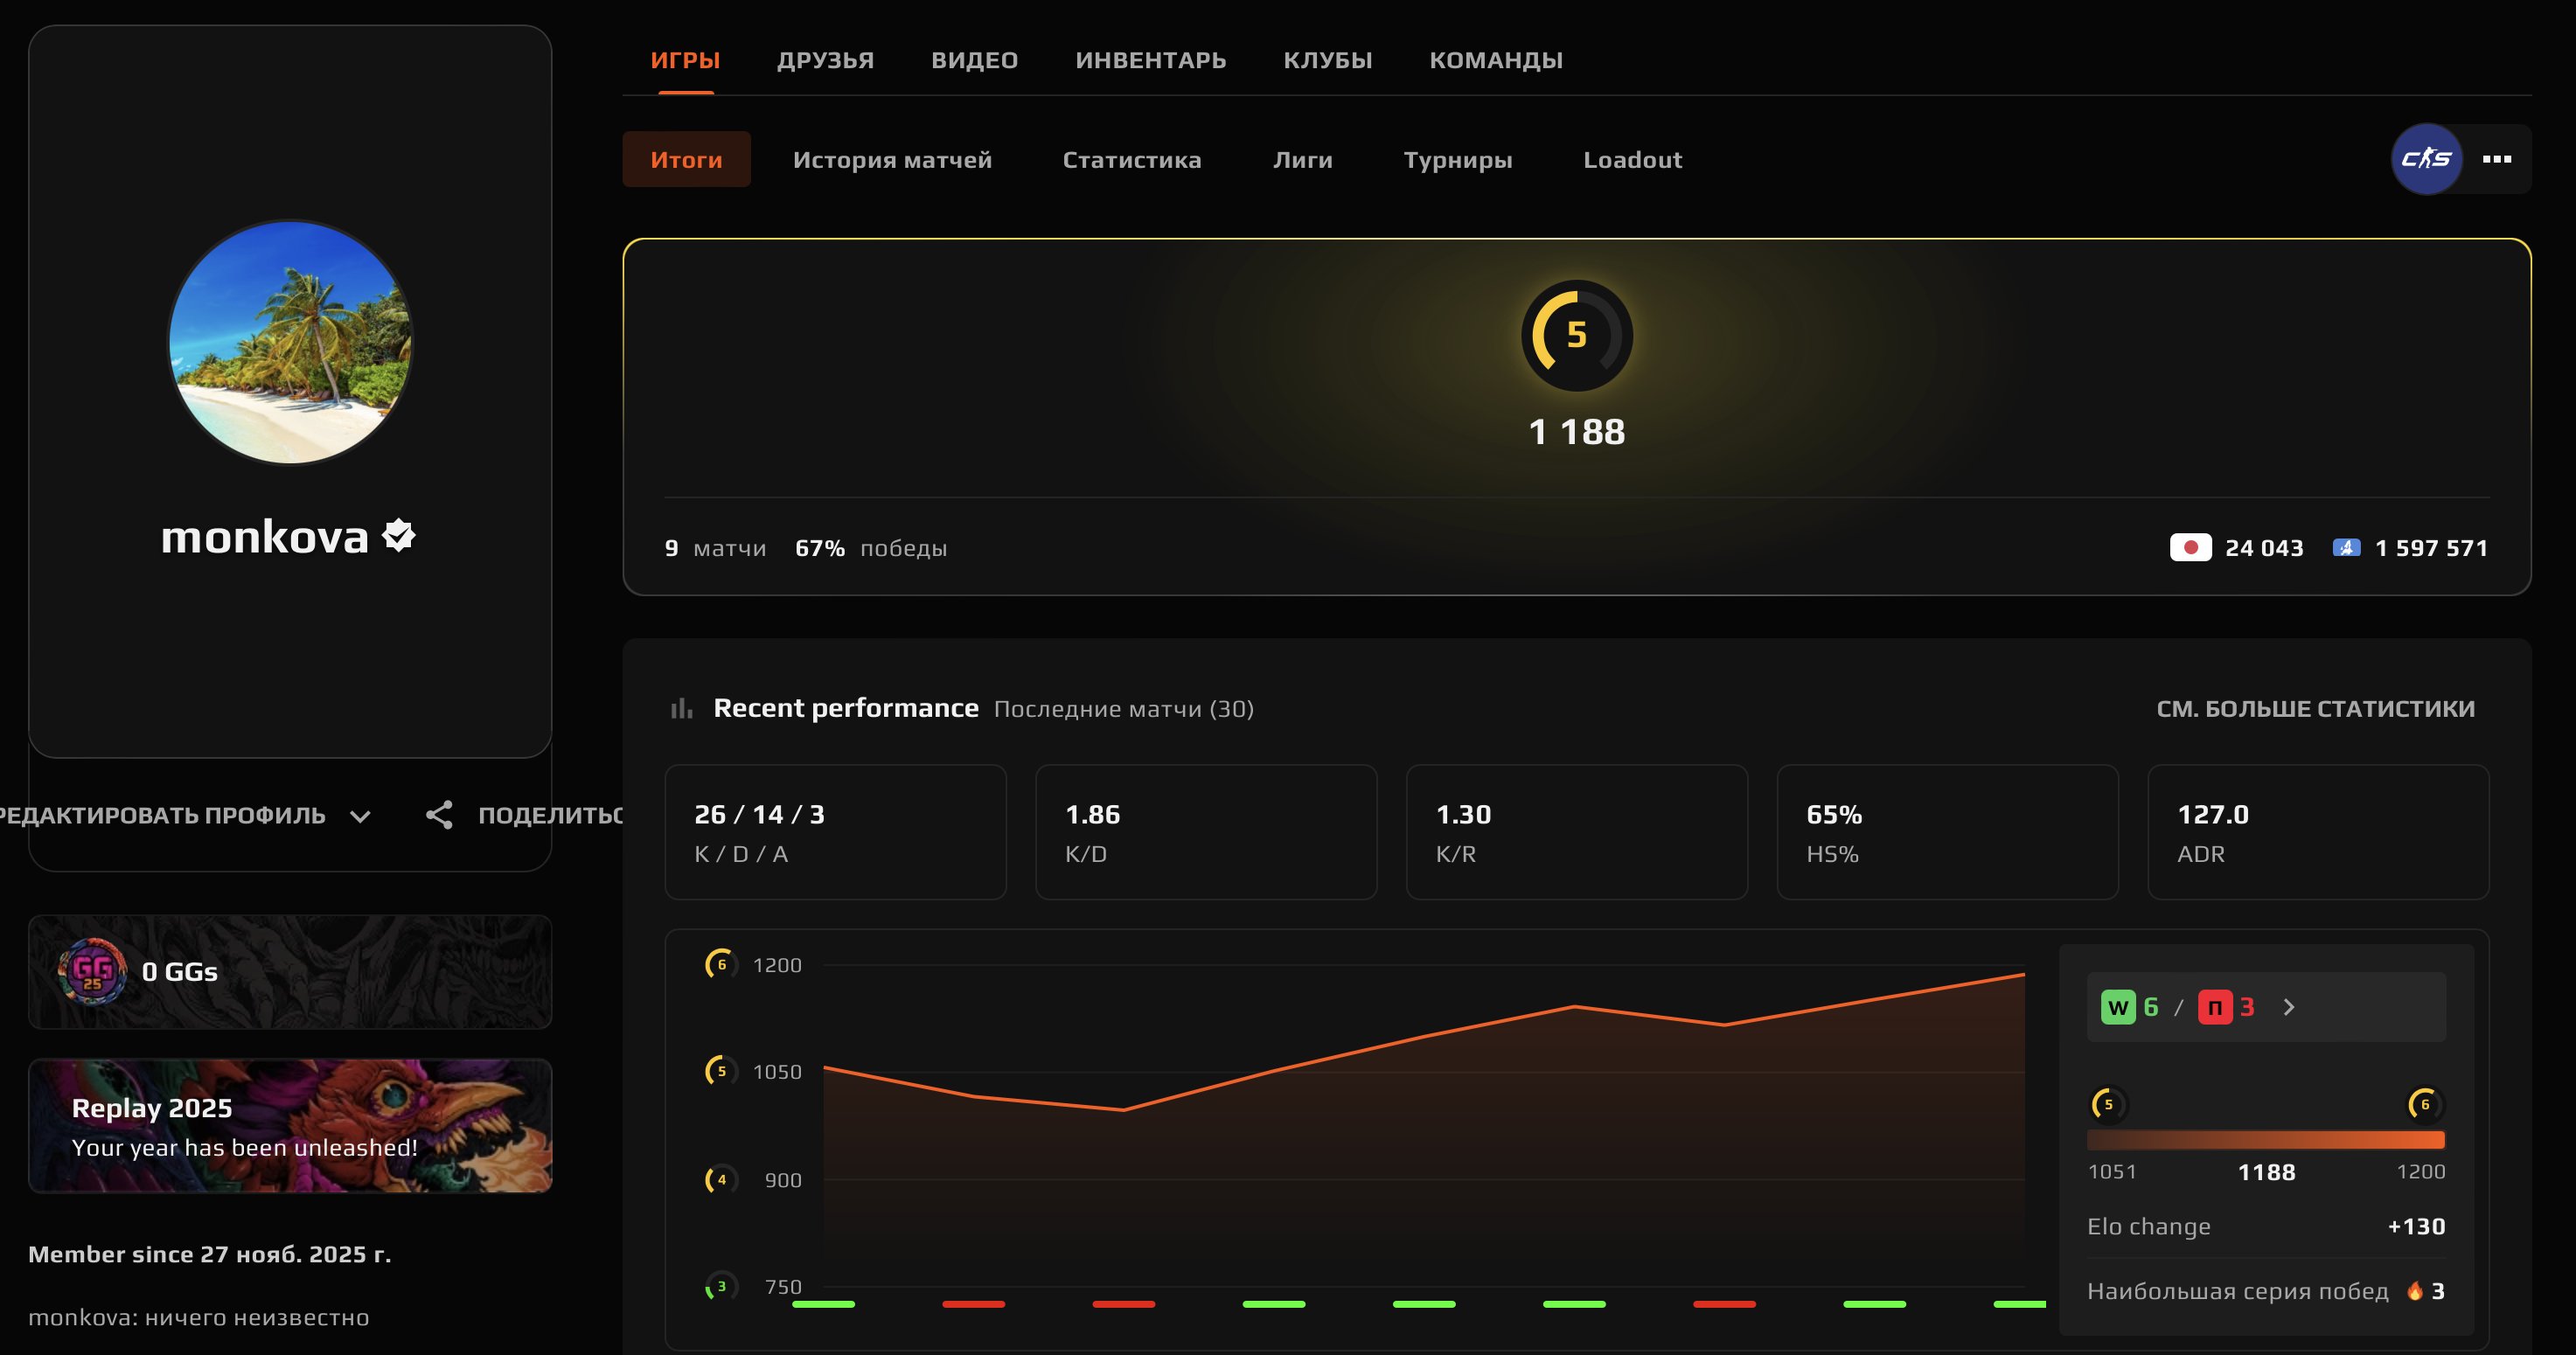Viewport: 2576px width, 1355px height.
Task: Click the fire streak icon beside series count
Action: point(2413,1290)
